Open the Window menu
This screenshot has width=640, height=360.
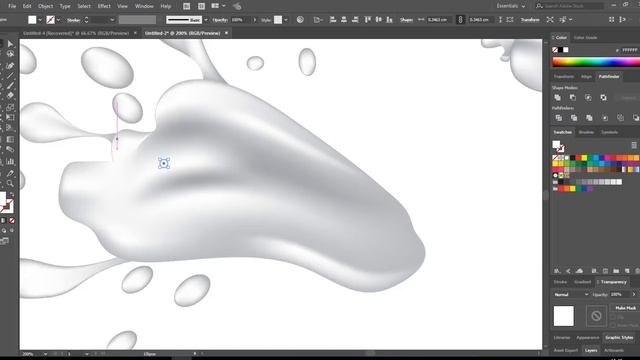pyautogui.click(x=144, y=6)
